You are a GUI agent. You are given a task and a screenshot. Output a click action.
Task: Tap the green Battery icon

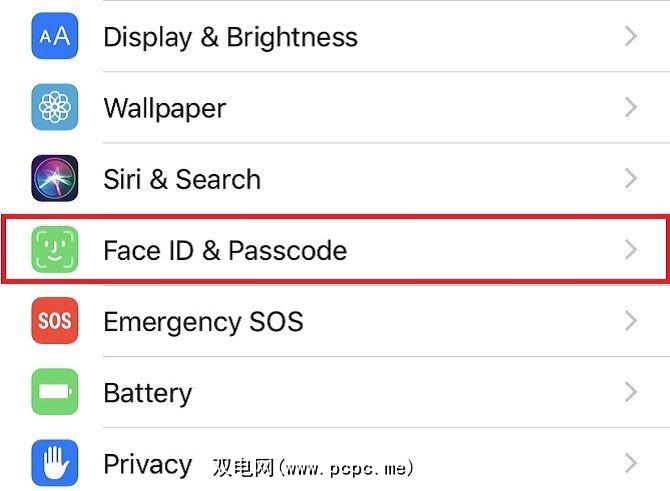click(x=55, y=392)
